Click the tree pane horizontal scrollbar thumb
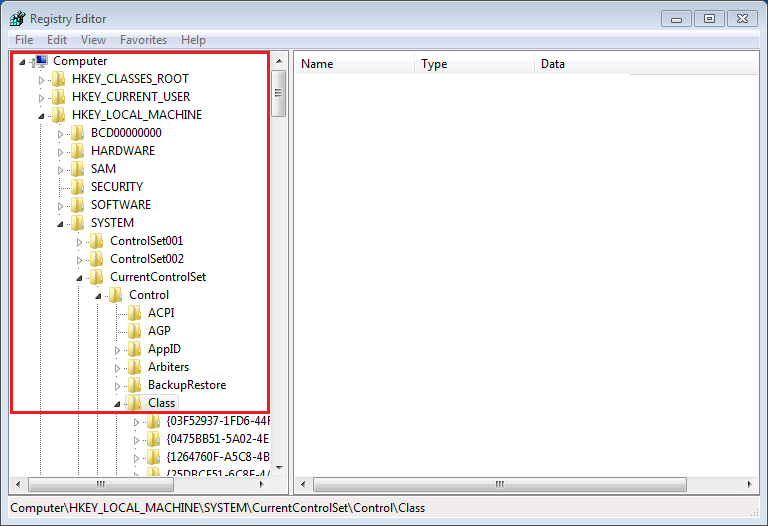Screen dimensions: 768x526 click(x=101, y=484)
